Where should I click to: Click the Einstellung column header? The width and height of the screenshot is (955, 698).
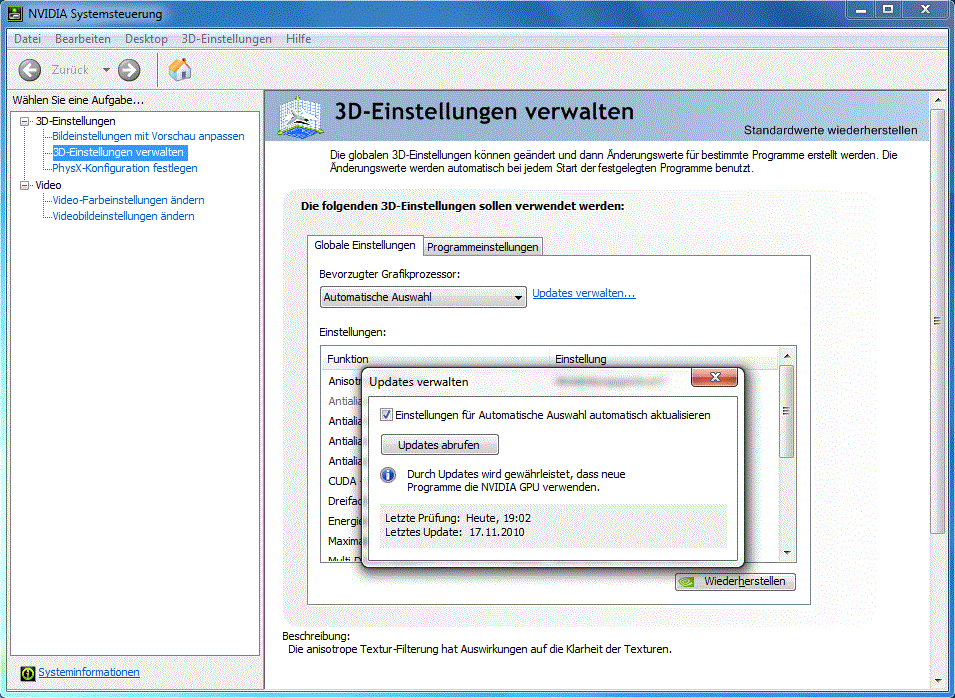coord(663,359)
